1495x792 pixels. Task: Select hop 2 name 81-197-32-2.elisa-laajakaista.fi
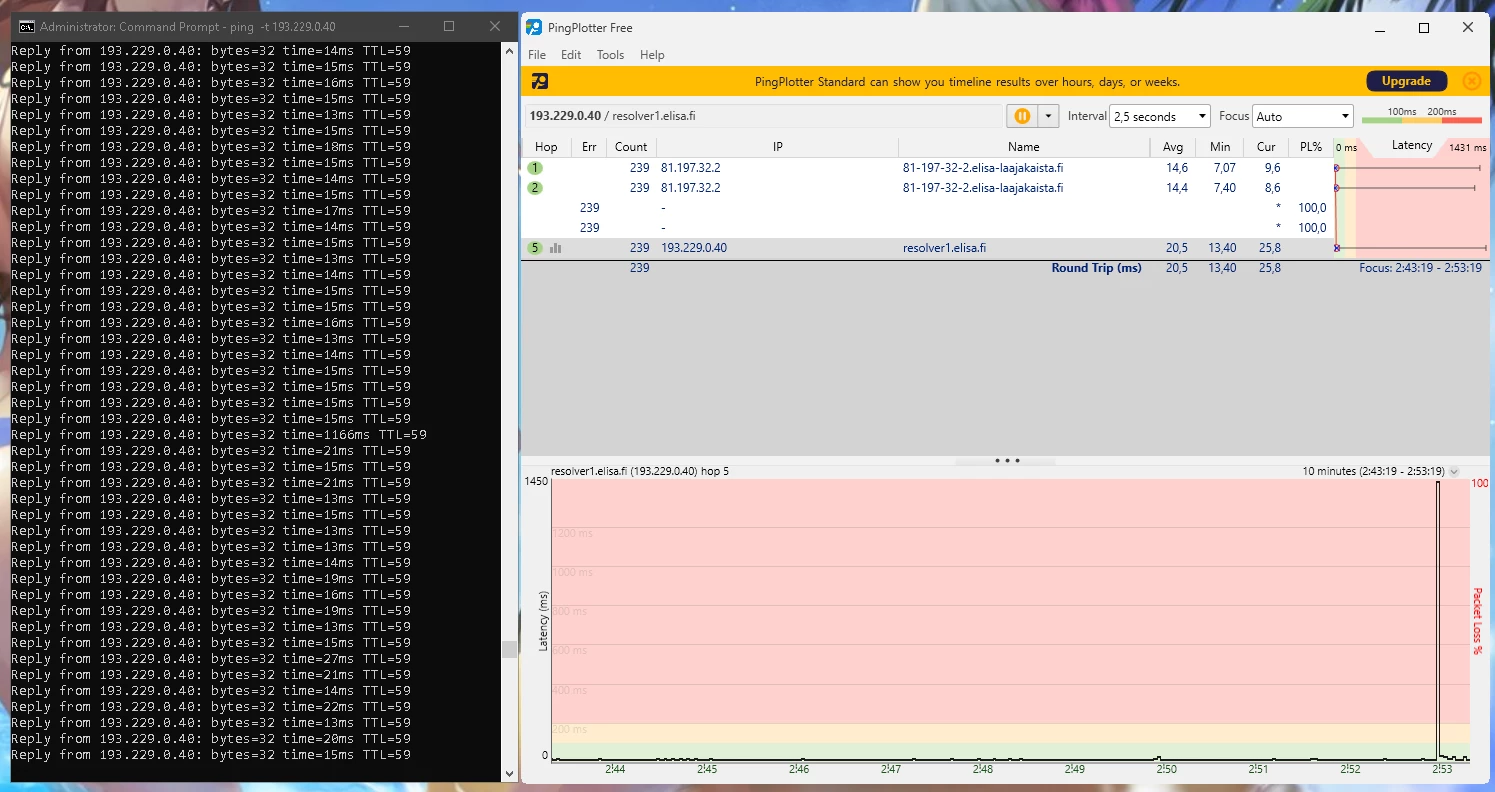pos(982,188)
